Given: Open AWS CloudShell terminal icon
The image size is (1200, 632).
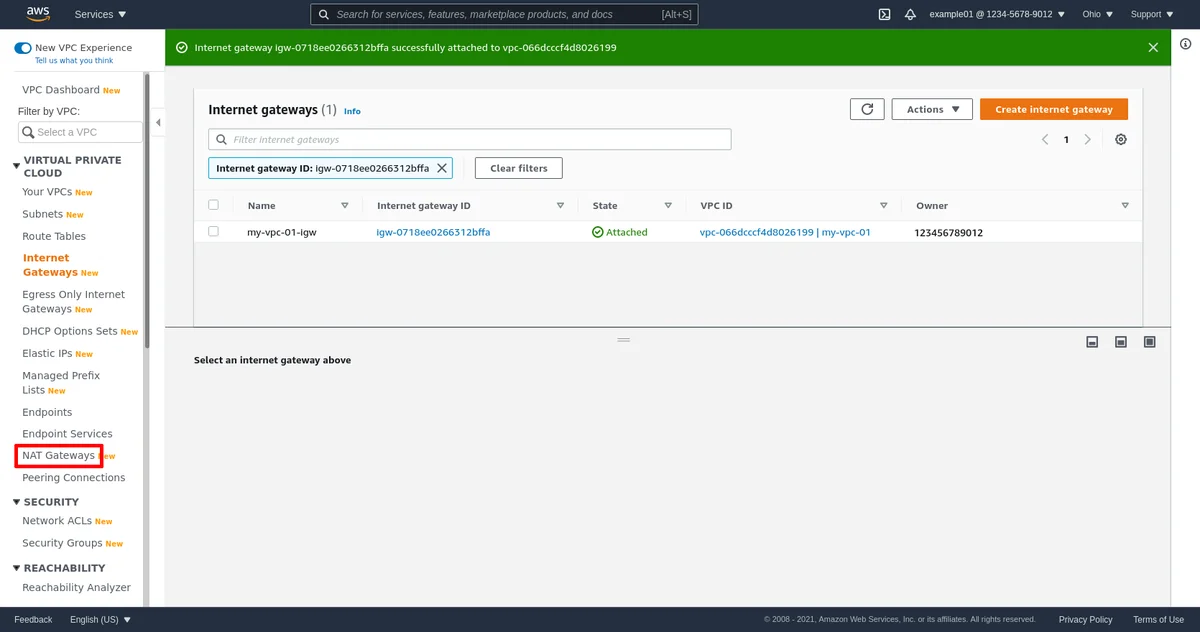Looking at the screenshot, I should coord(884,15).
